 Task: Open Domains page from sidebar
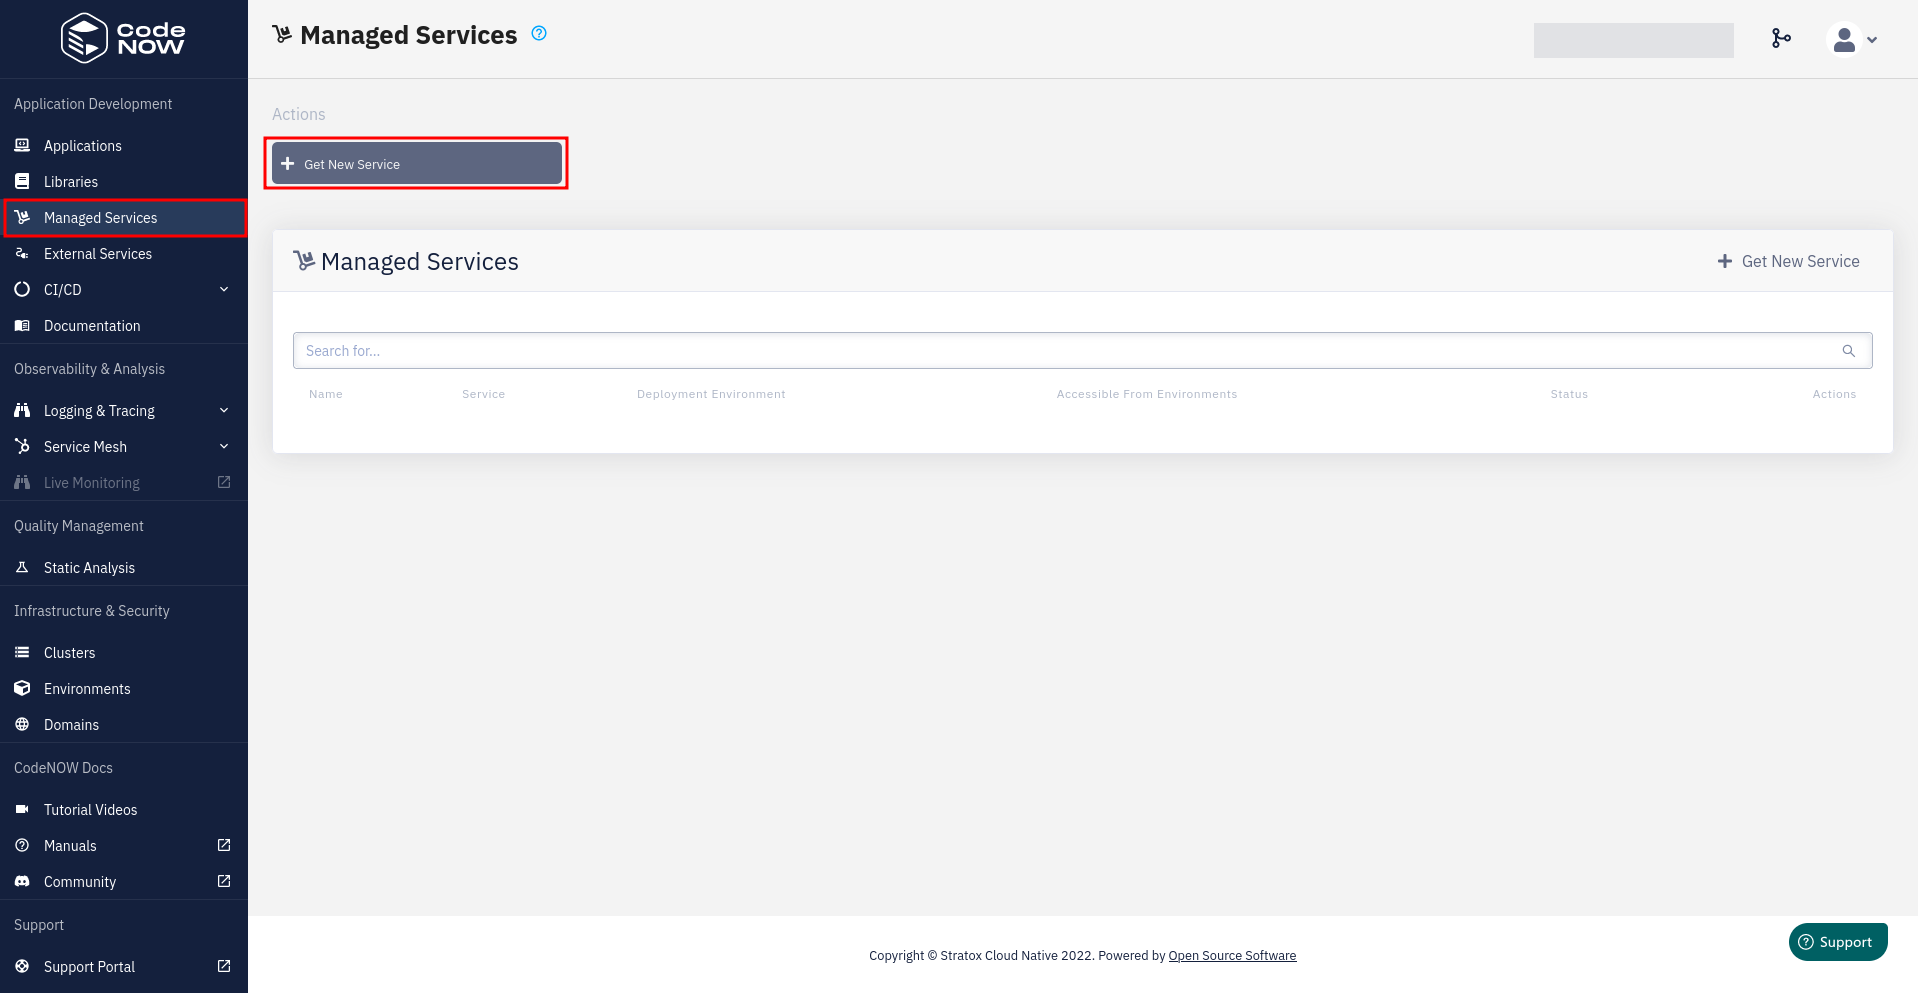(x=72, y=725)
